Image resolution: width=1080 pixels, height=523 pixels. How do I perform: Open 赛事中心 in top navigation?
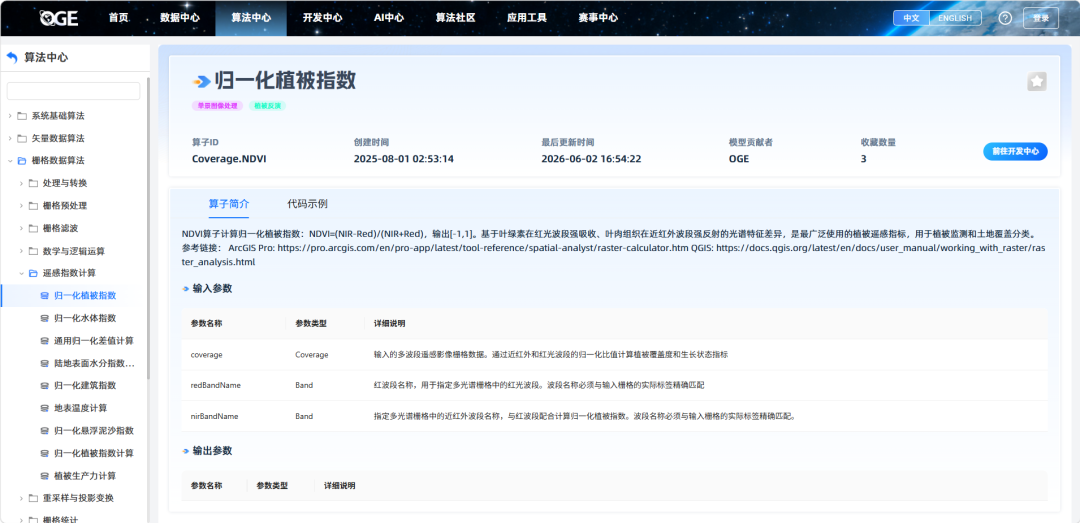[598, 18]
